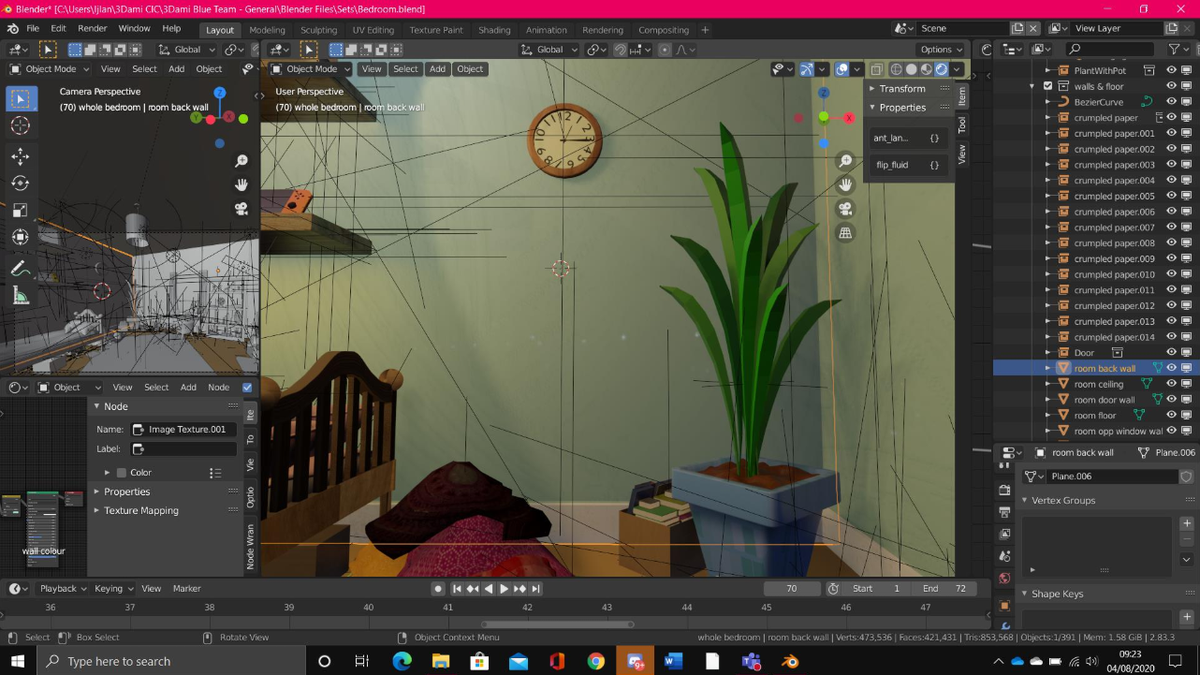This screenshot has width=1200, height=675.
Task: Switch to the Shading workspace tab
Action: click(x=494, y=30)
